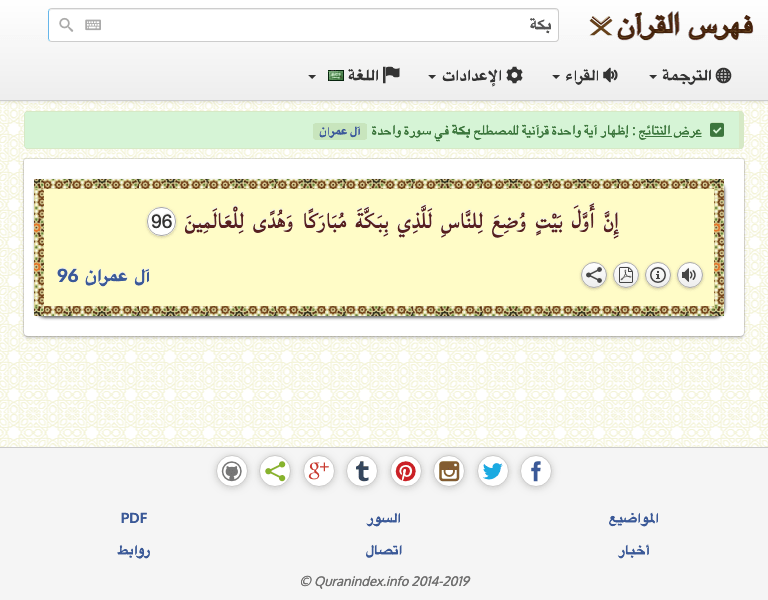Open the الإعدادات settings dropdown
768x600 pixels.
(475, 75)
